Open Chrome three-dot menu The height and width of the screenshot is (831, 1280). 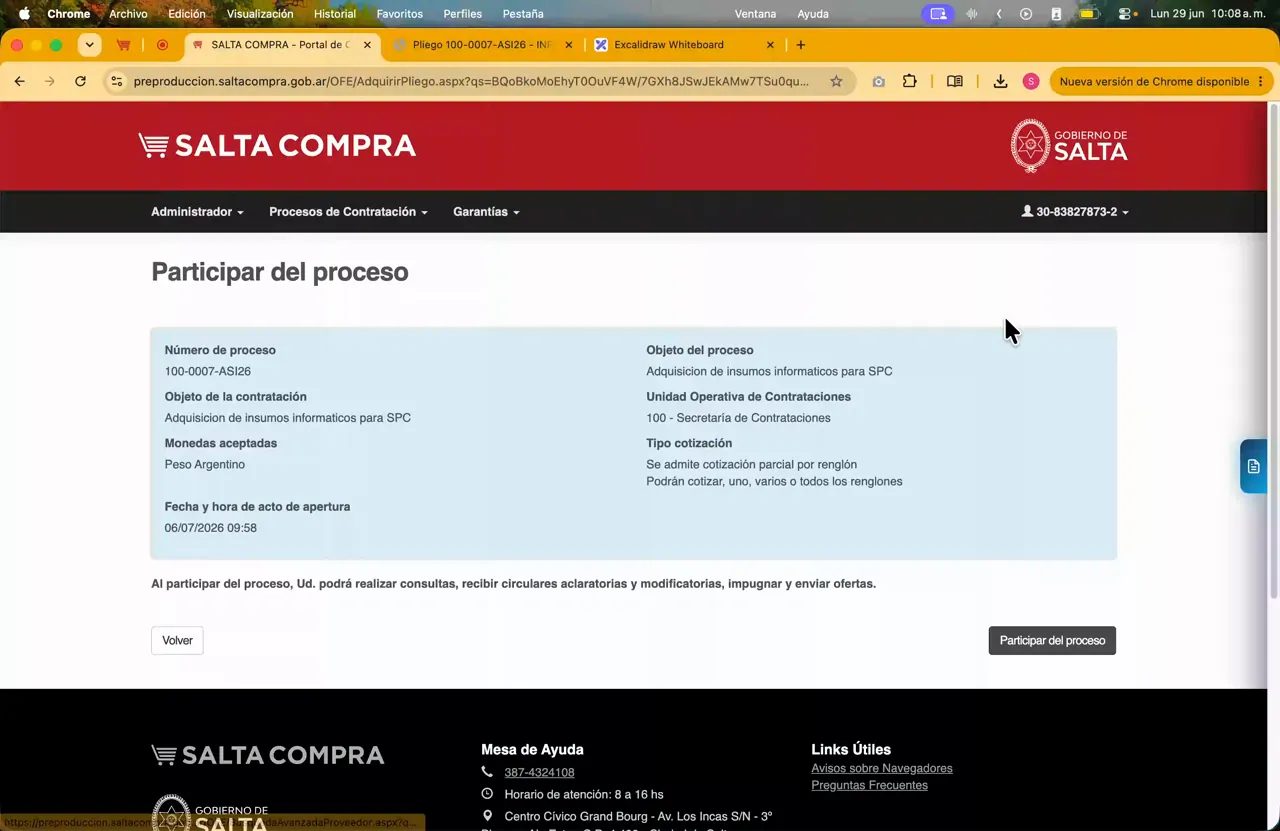coord(1260,81)
